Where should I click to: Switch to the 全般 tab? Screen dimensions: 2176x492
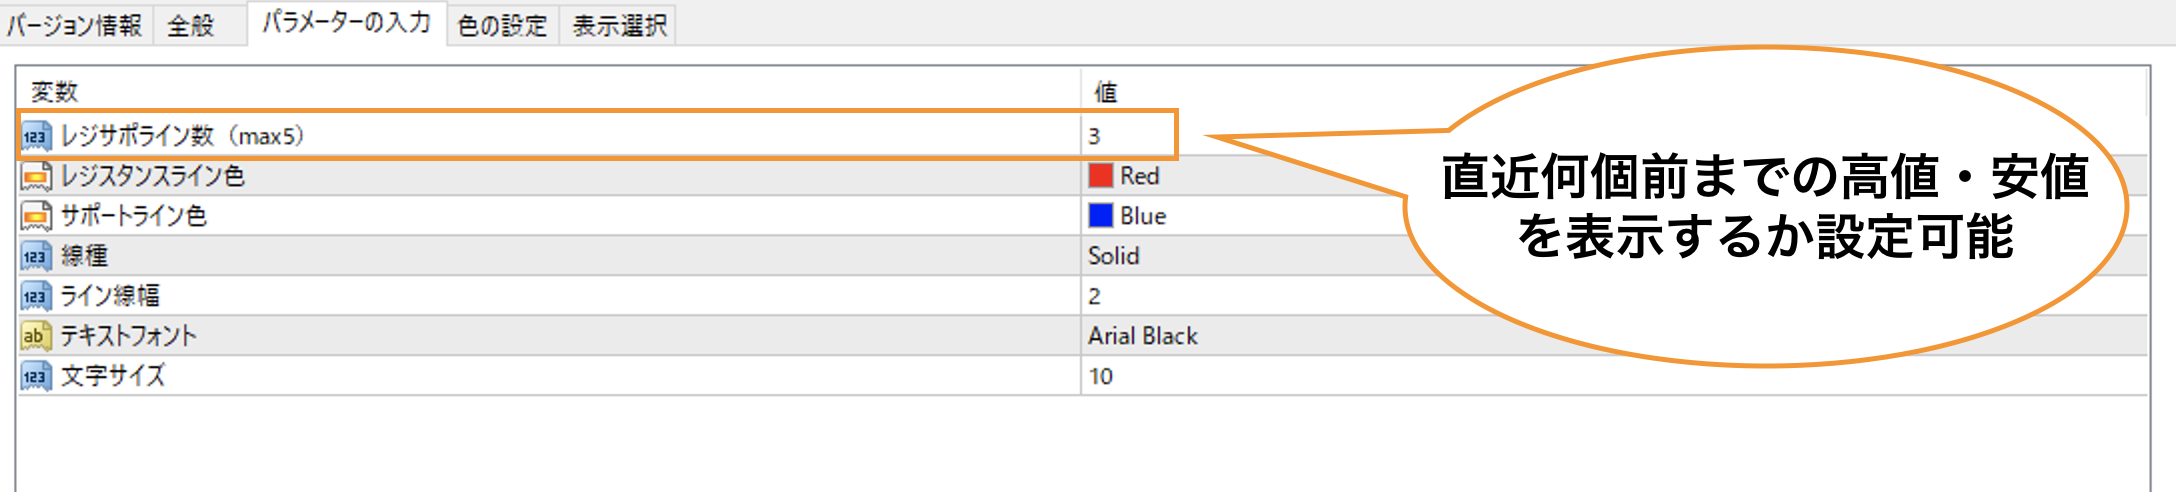coord(191,25)
